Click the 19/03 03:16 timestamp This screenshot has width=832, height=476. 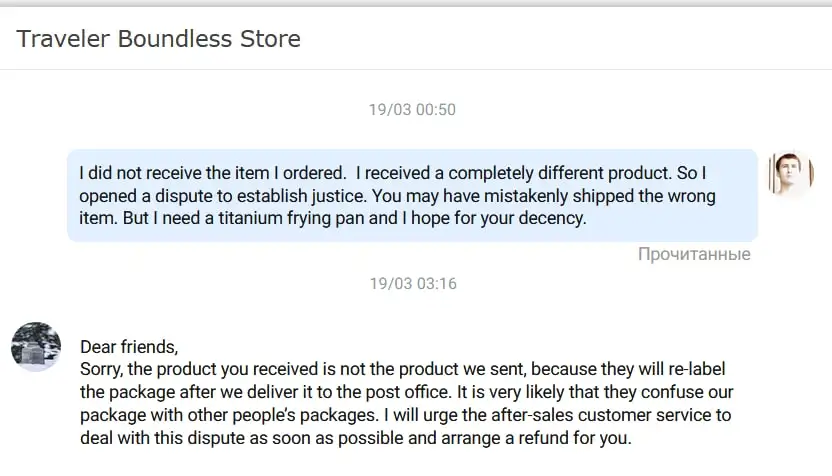pos(412,284)
